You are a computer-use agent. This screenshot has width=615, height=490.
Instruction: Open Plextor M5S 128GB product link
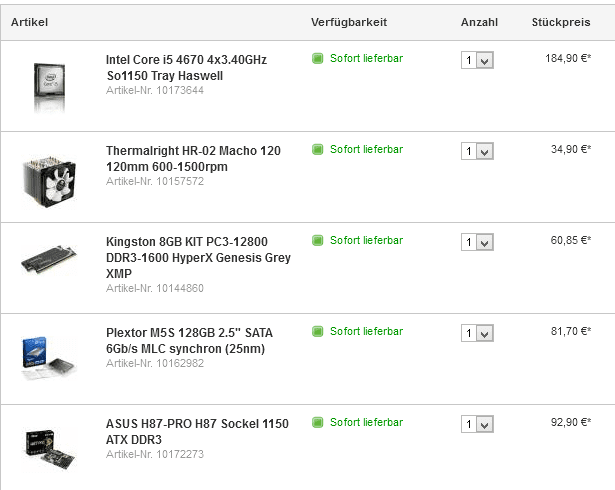[x=189, y=340]
